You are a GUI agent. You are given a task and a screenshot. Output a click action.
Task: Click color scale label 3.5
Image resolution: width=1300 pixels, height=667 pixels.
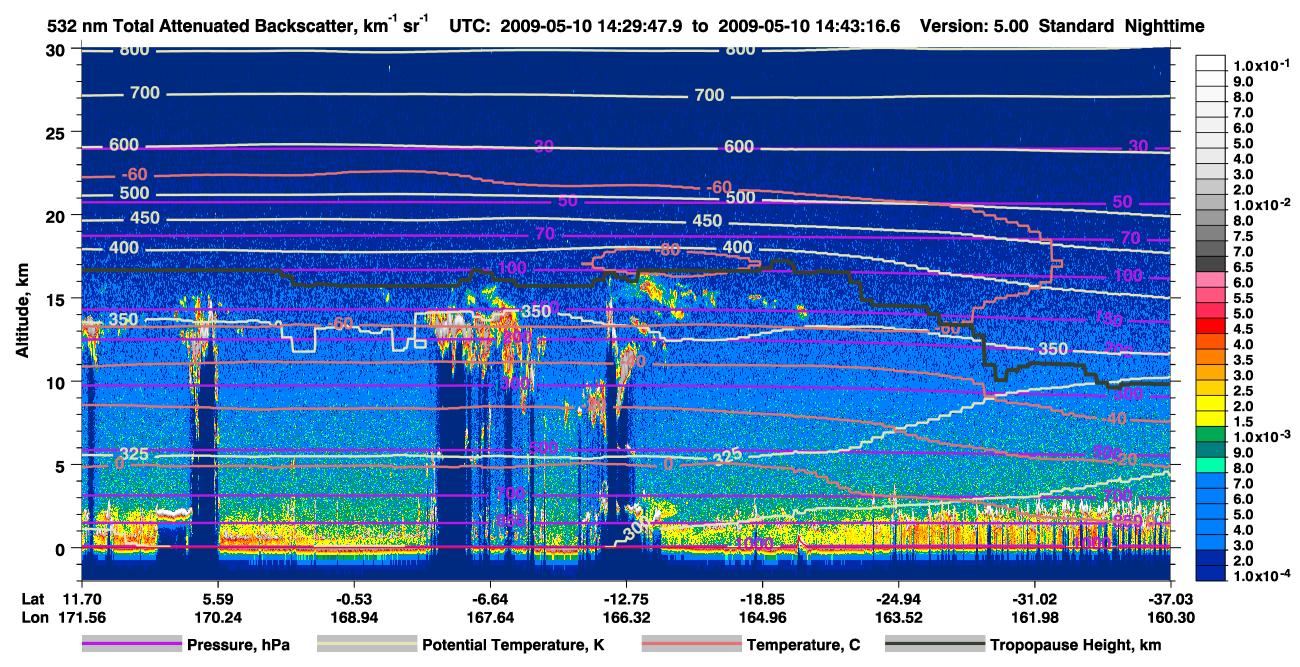click(x=1243, y=359)
